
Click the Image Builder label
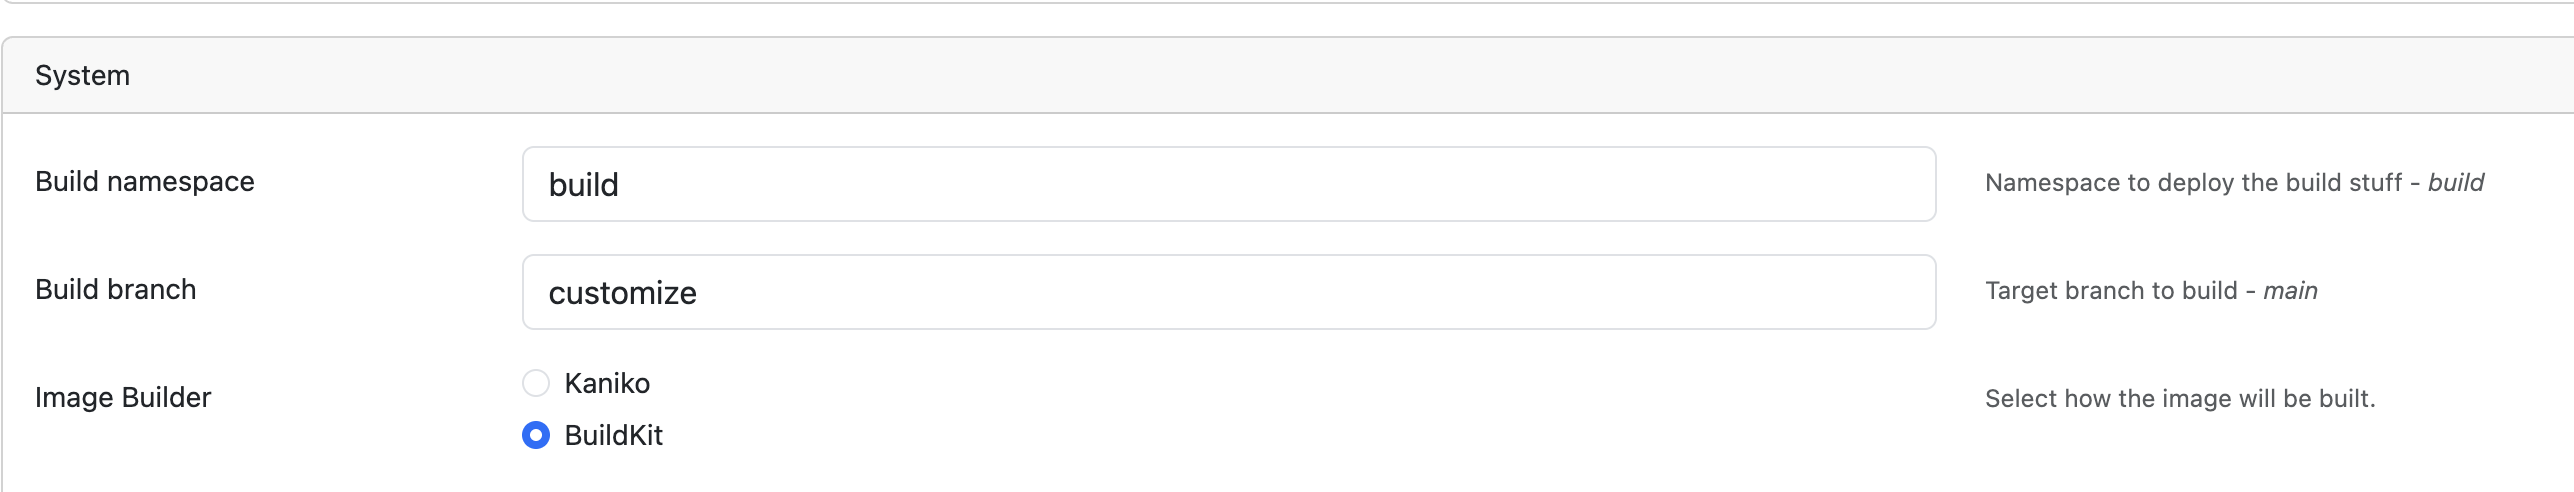(x=123, y=398)
